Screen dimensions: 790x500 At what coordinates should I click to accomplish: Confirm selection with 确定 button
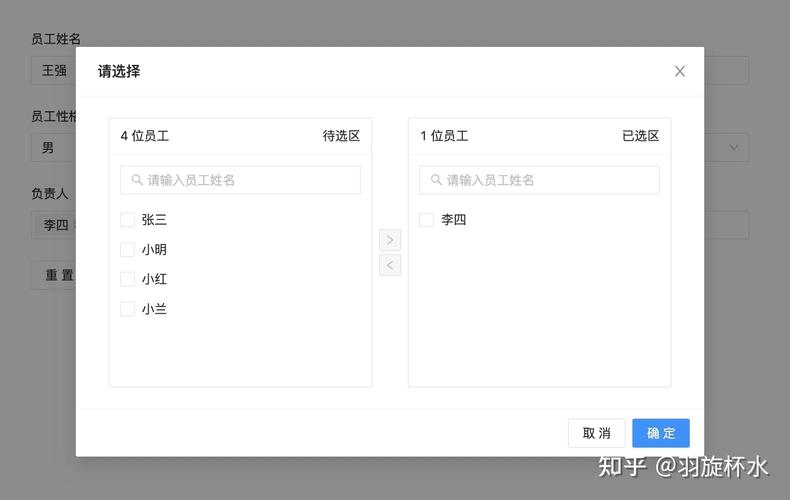pyautogui.click(x=661, y=433)
